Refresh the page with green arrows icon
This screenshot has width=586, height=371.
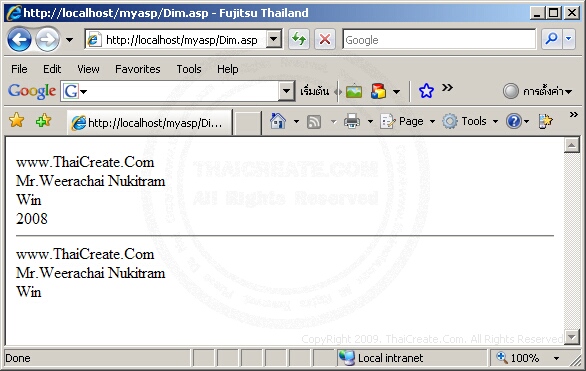tap(299, 39)
